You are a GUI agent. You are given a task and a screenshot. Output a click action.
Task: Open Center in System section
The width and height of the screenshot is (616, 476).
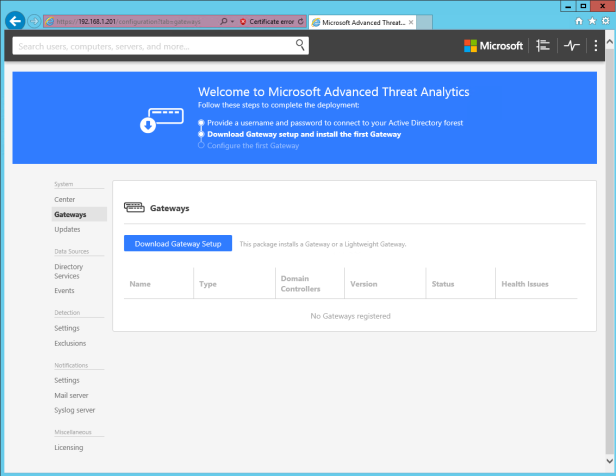click(64, 200)
